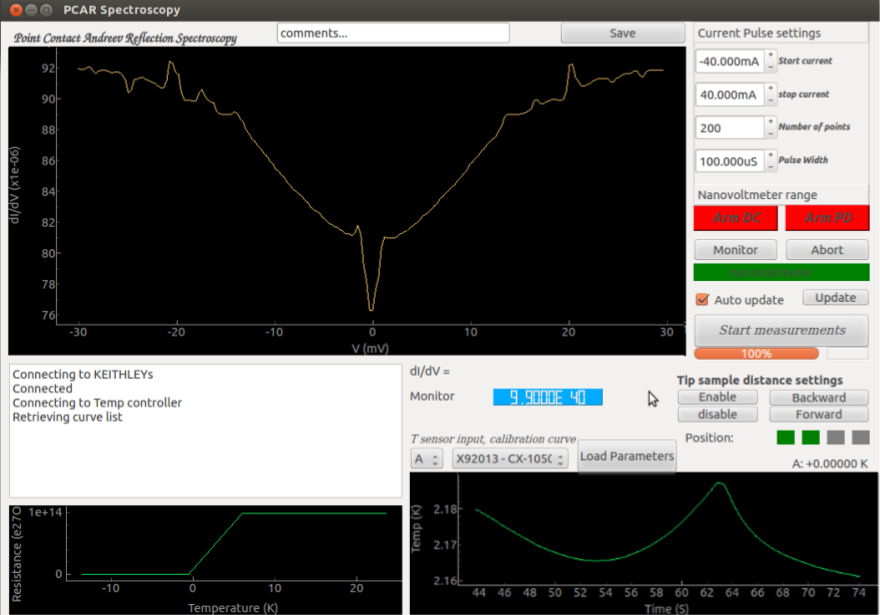Screen dimensions: 880x615
Task: Click the Backward button
Action: 819,397
